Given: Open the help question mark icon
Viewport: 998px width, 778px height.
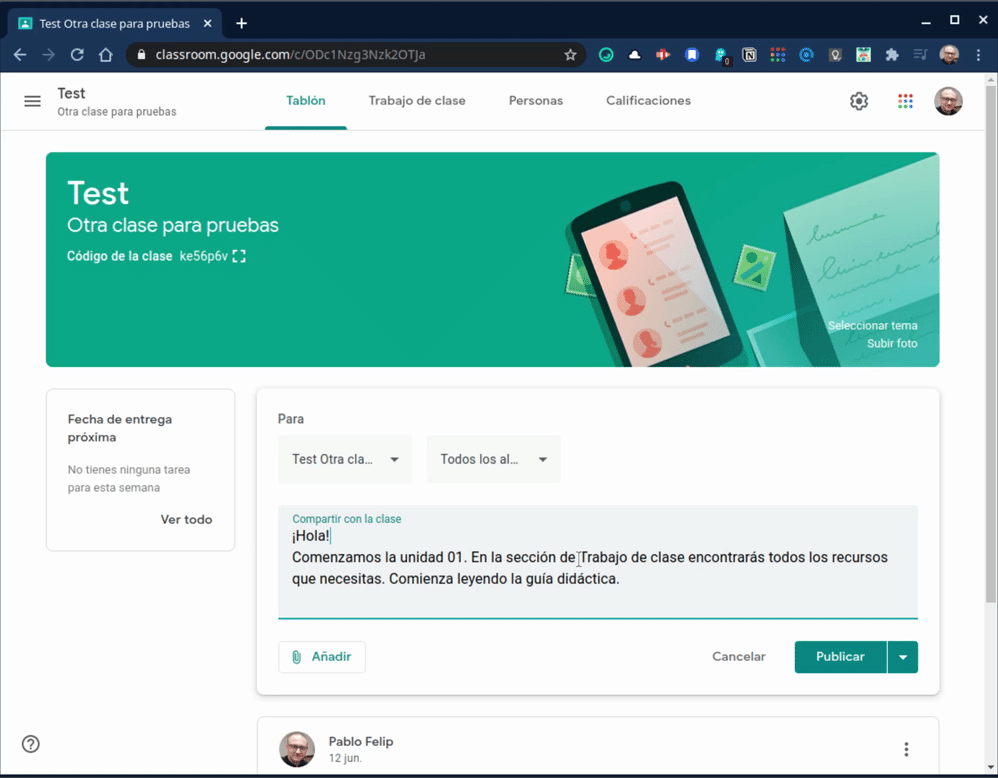Looking at the screenshot, I should [x=31, y=744].
